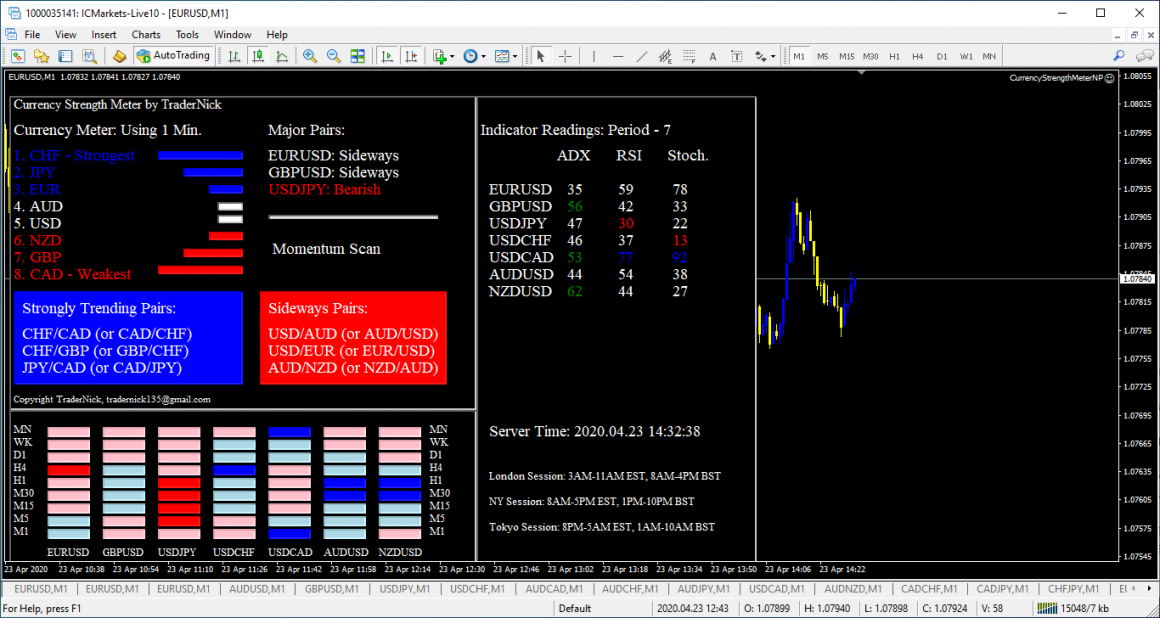Switch the chart to candlestick display

258,56
